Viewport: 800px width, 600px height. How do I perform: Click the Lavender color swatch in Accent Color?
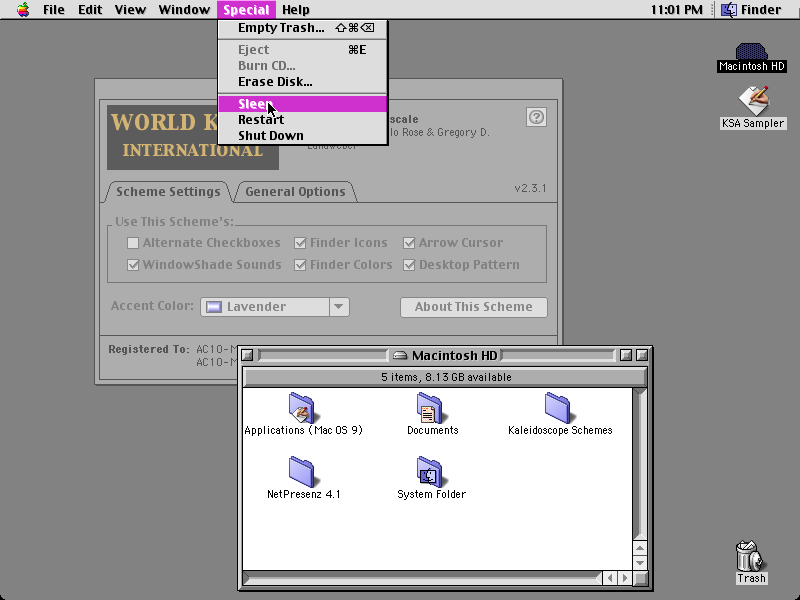pyautogui.click(x=213, y=307)
